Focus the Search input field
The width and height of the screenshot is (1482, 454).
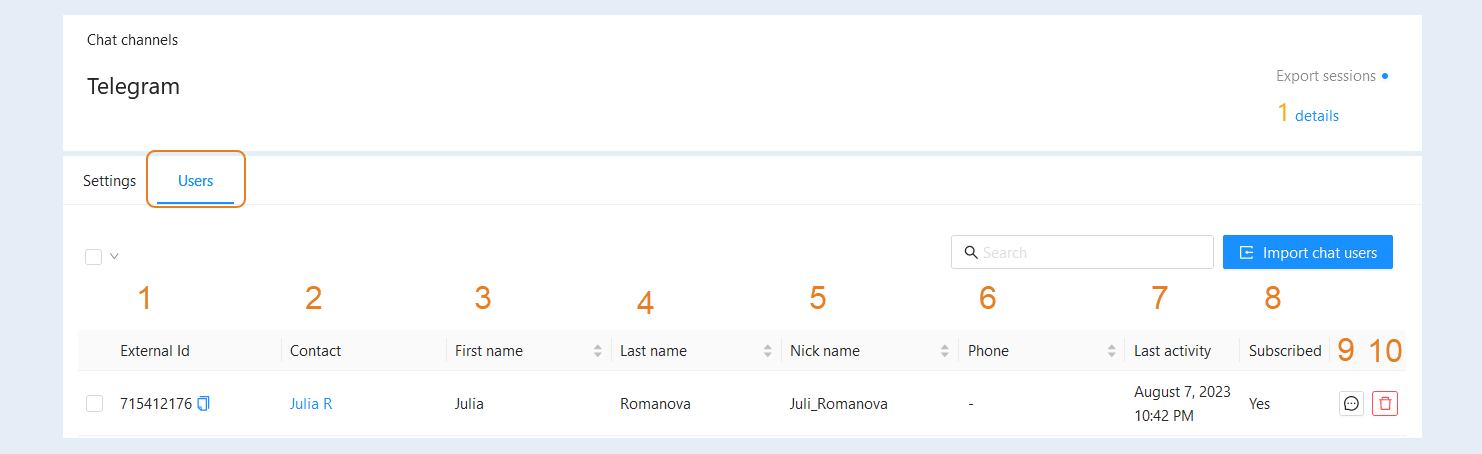pyautogui.click(x=1082, y=252)
